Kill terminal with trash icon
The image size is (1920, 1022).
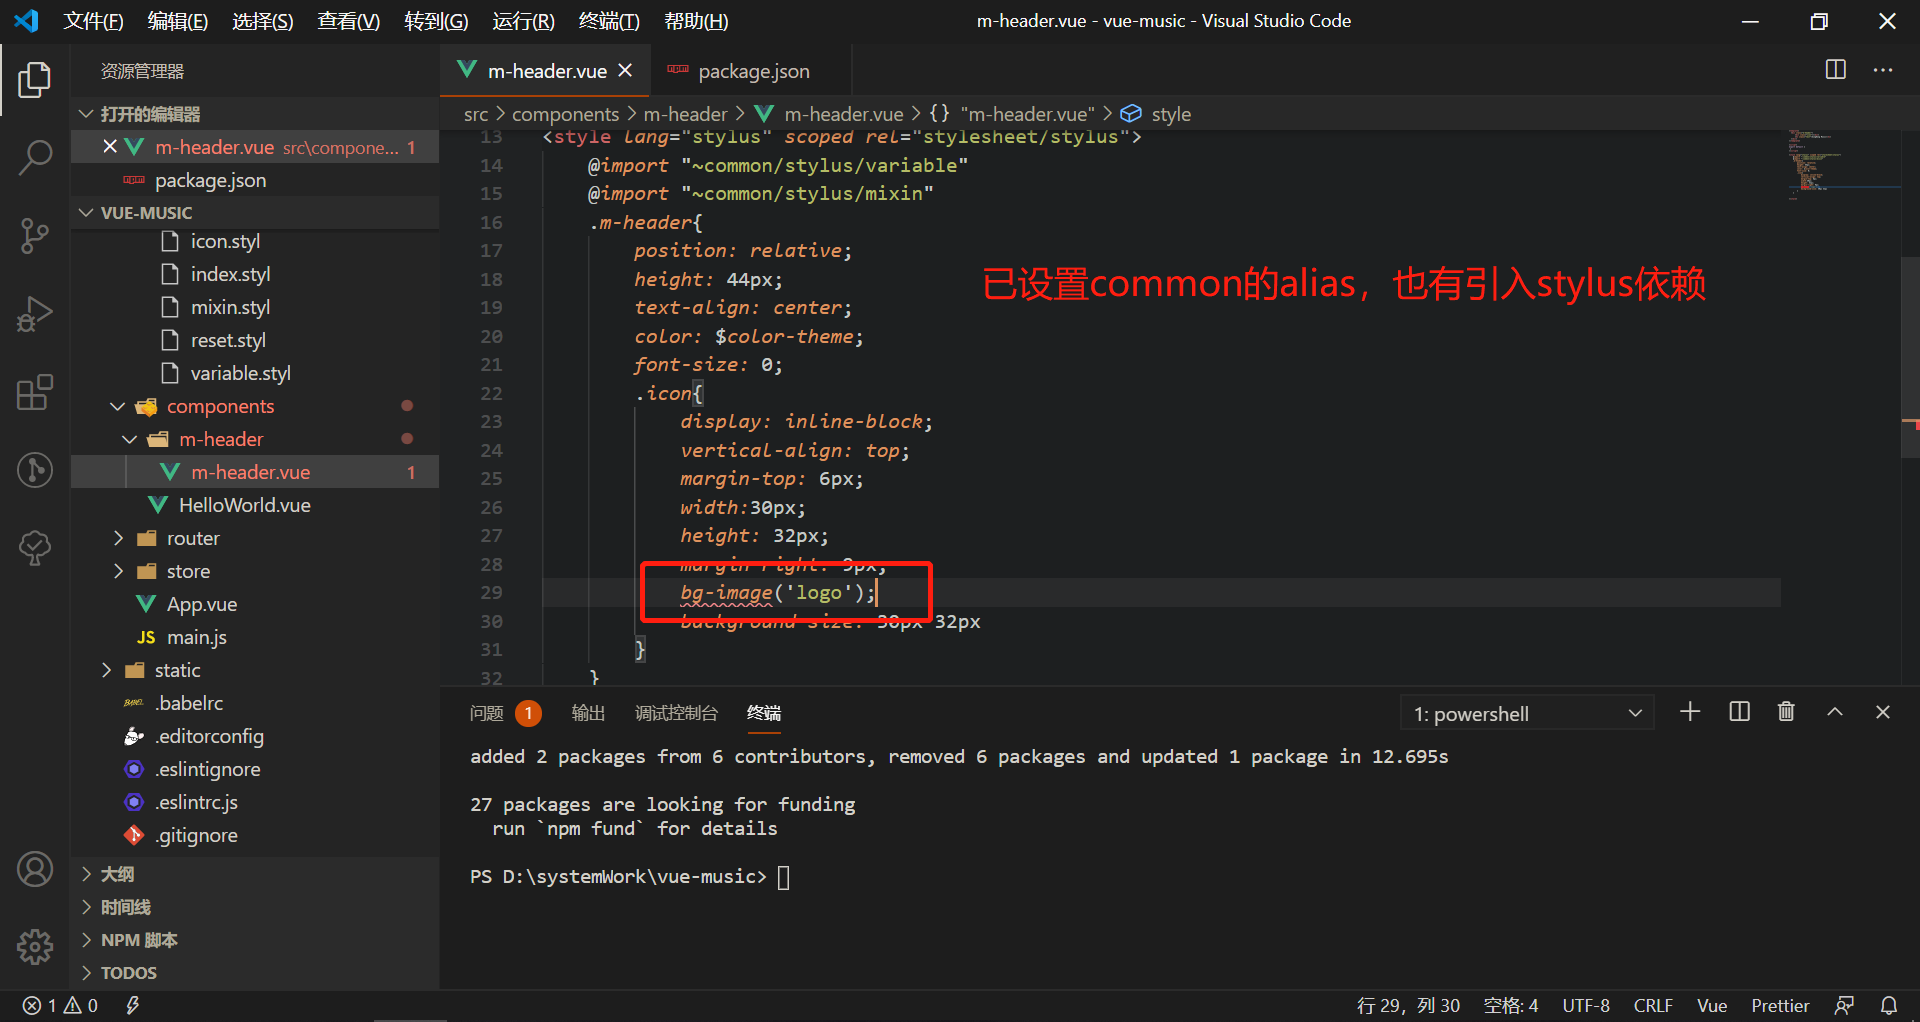(1786, 712)
